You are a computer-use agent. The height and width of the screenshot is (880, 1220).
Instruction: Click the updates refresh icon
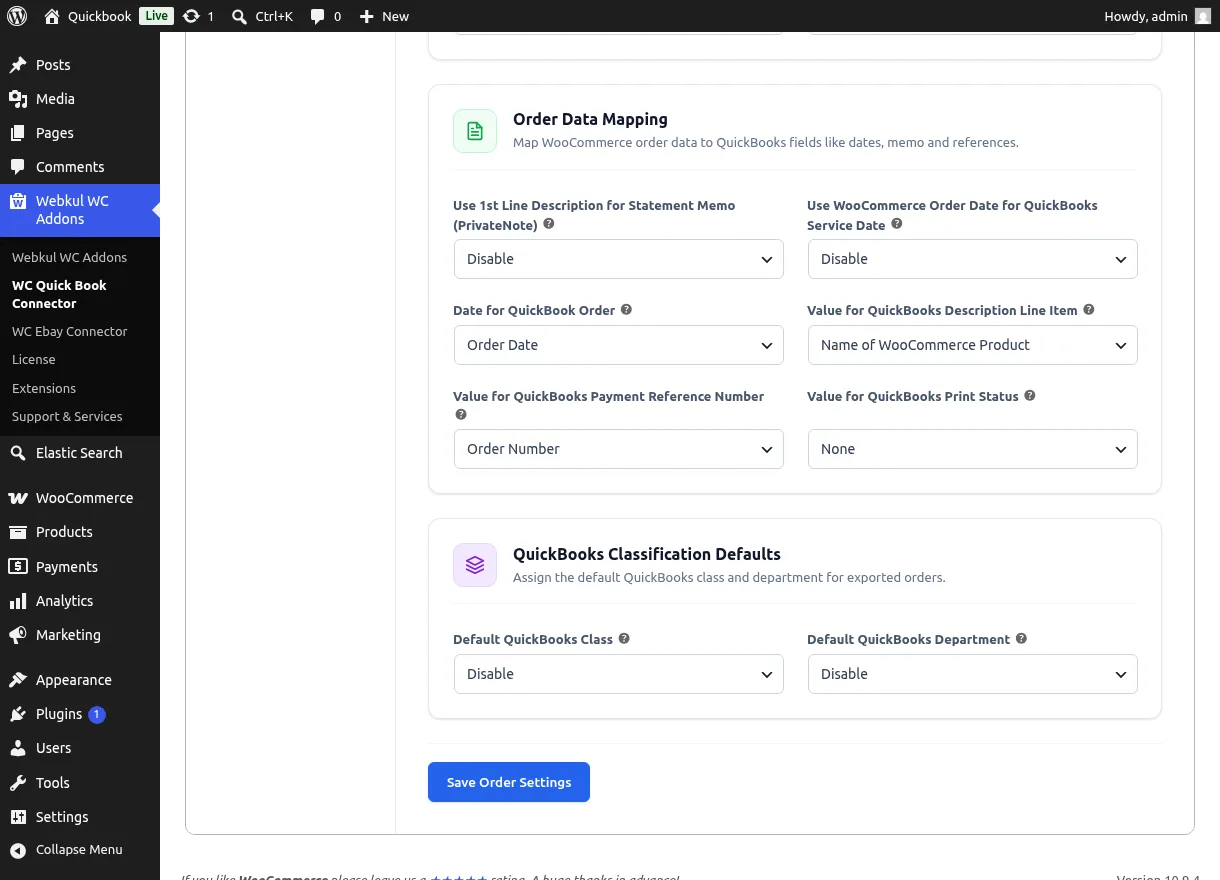tap(191, 16)
